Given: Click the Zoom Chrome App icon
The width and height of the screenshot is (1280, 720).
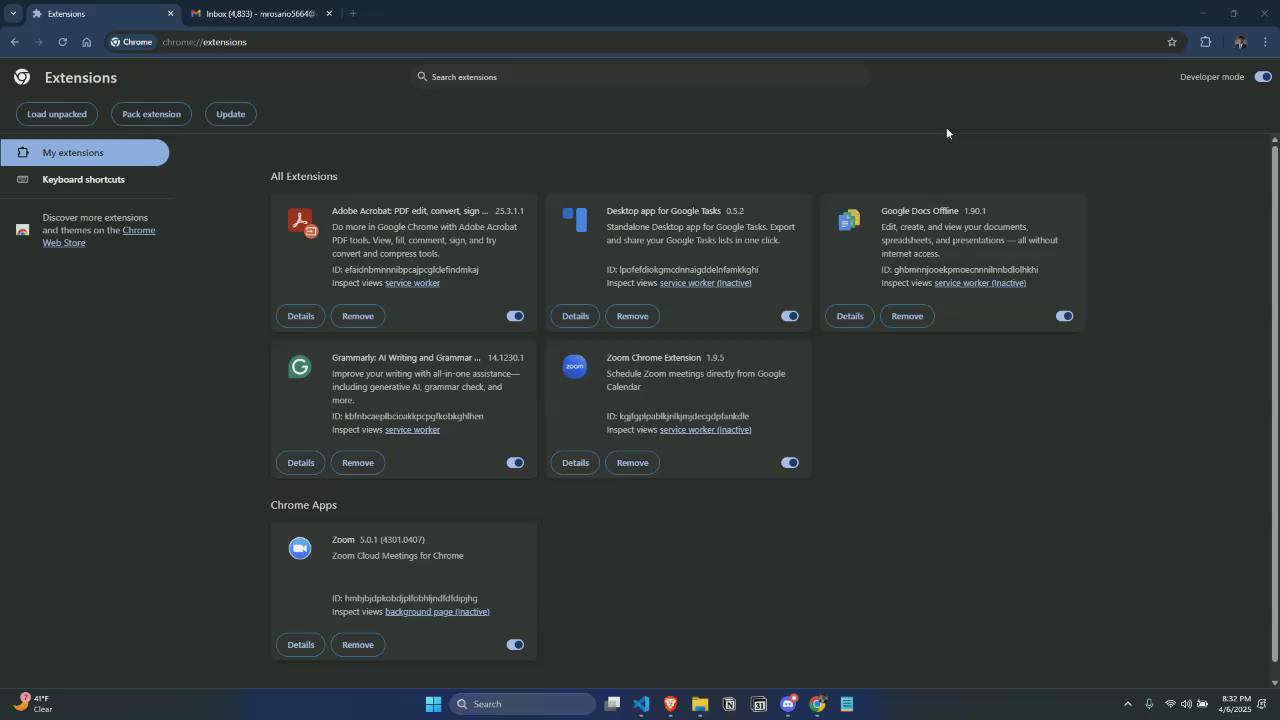Looking at the screenshot, I should 300,548.
